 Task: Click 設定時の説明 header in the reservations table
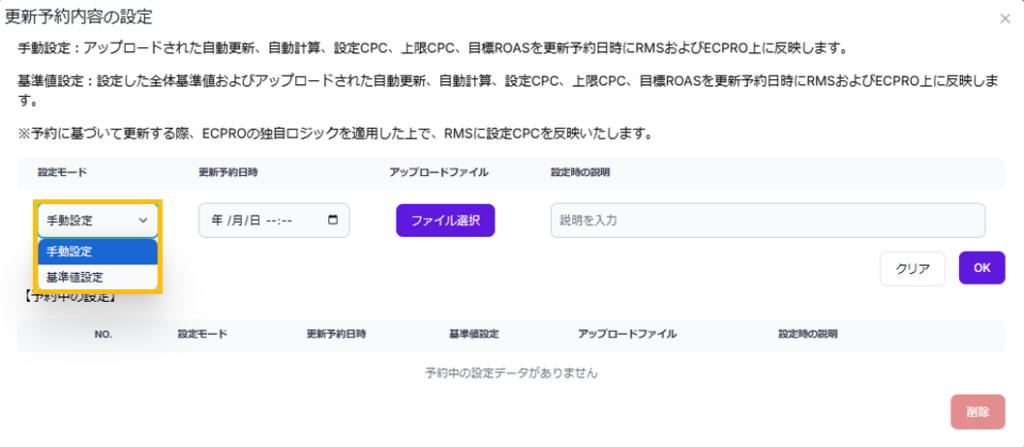click(x=807, y=334)
